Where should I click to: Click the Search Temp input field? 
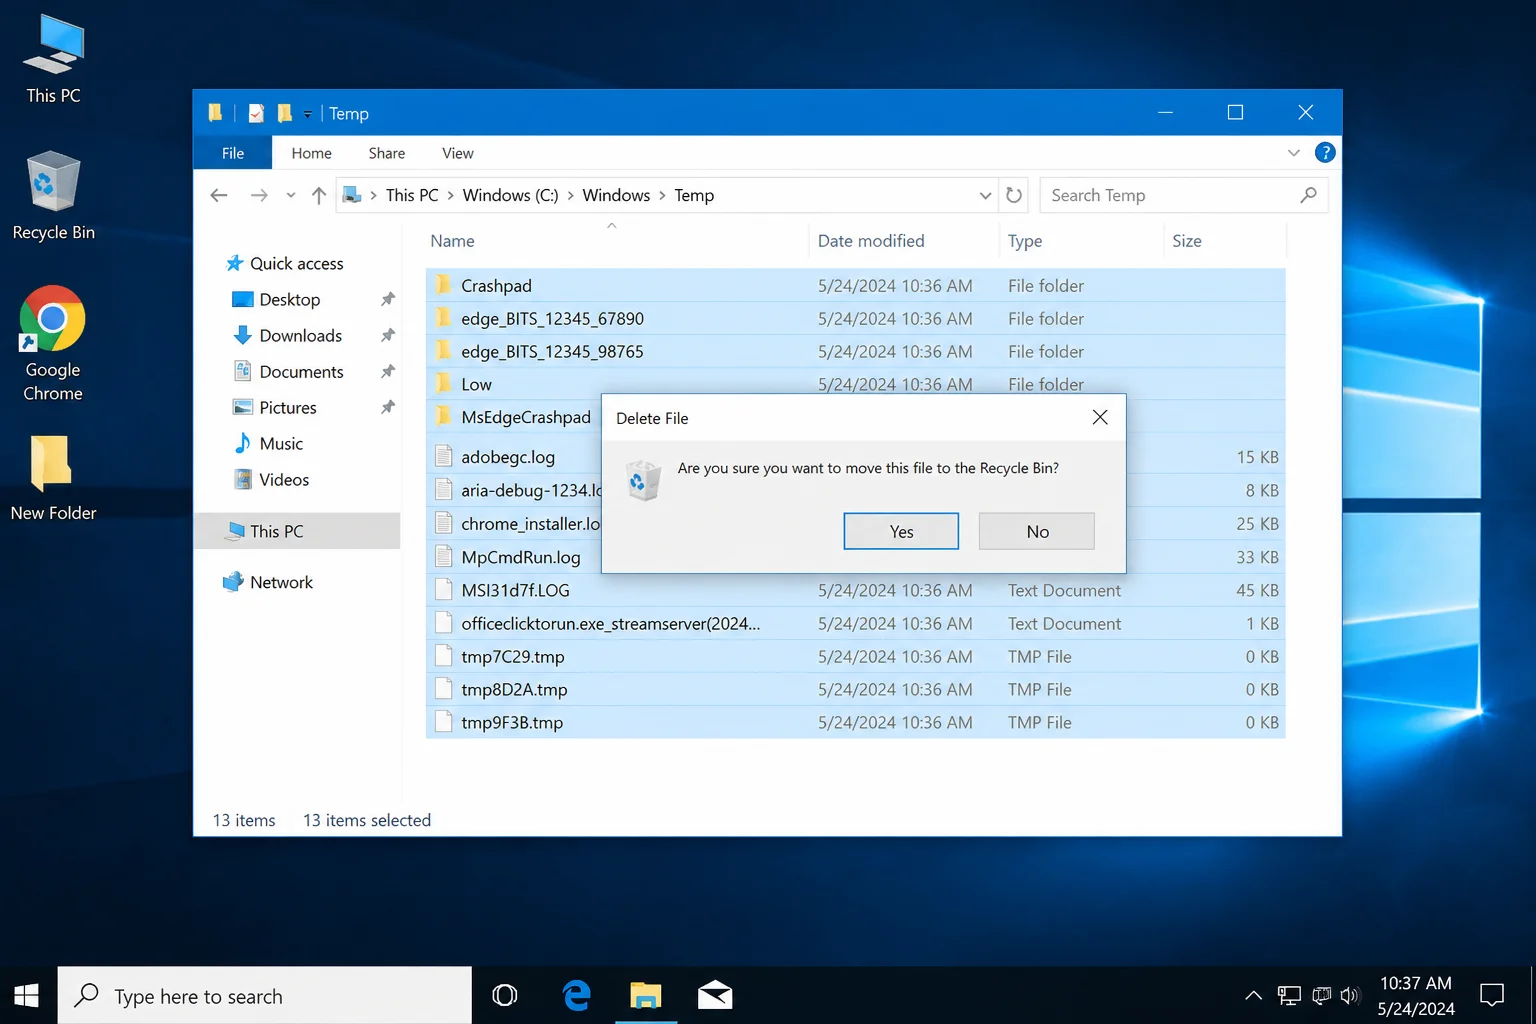1167,195
